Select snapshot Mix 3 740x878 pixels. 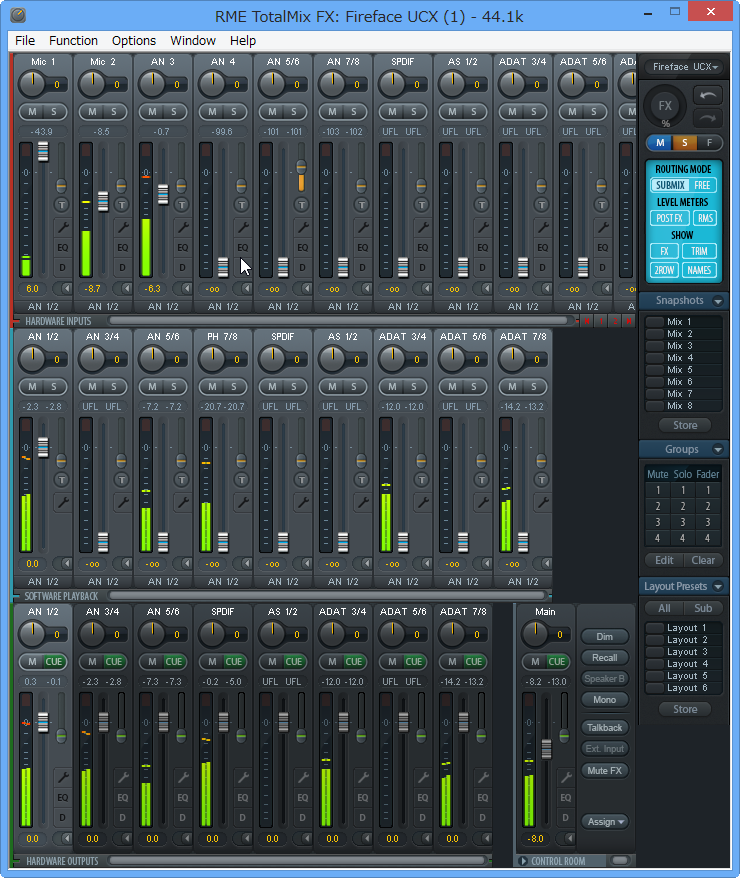tap(683, 345)
